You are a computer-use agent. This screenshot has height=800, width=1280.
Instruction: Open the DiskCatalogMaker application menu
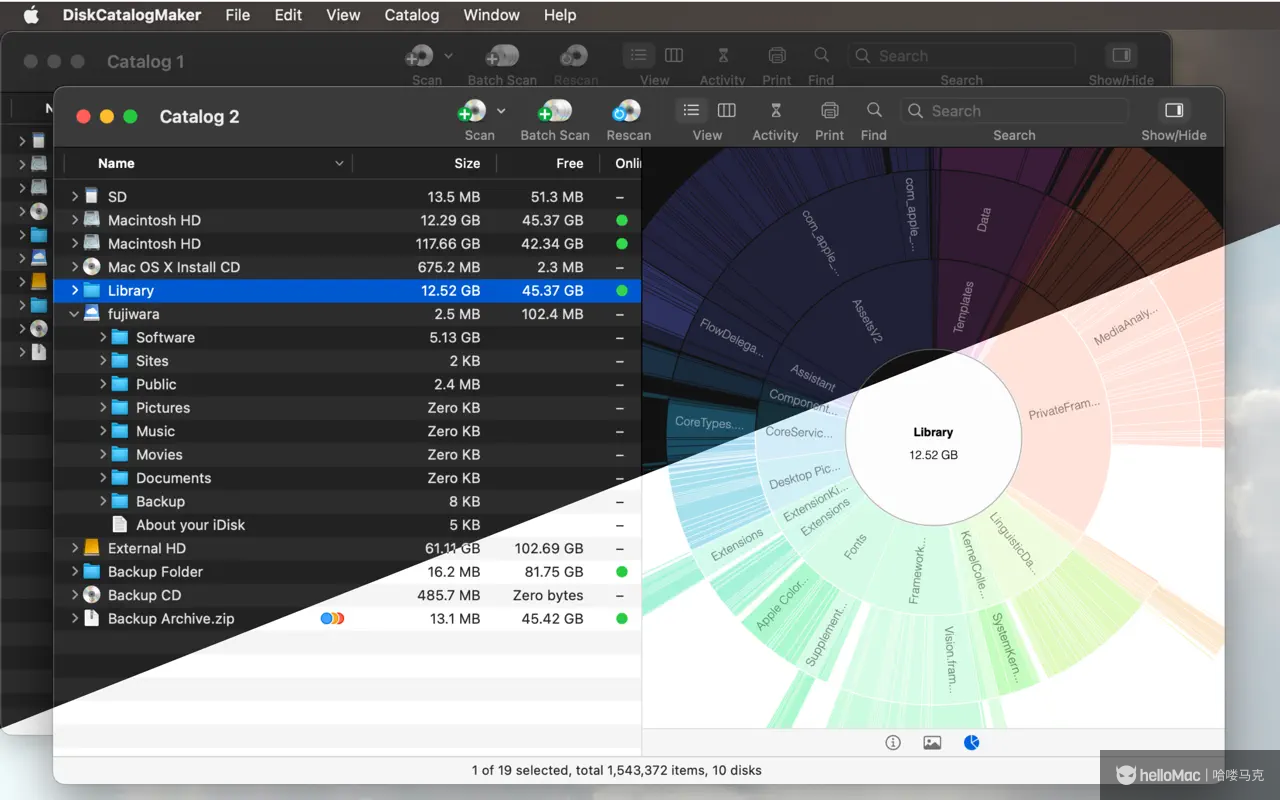coord(132,15)
